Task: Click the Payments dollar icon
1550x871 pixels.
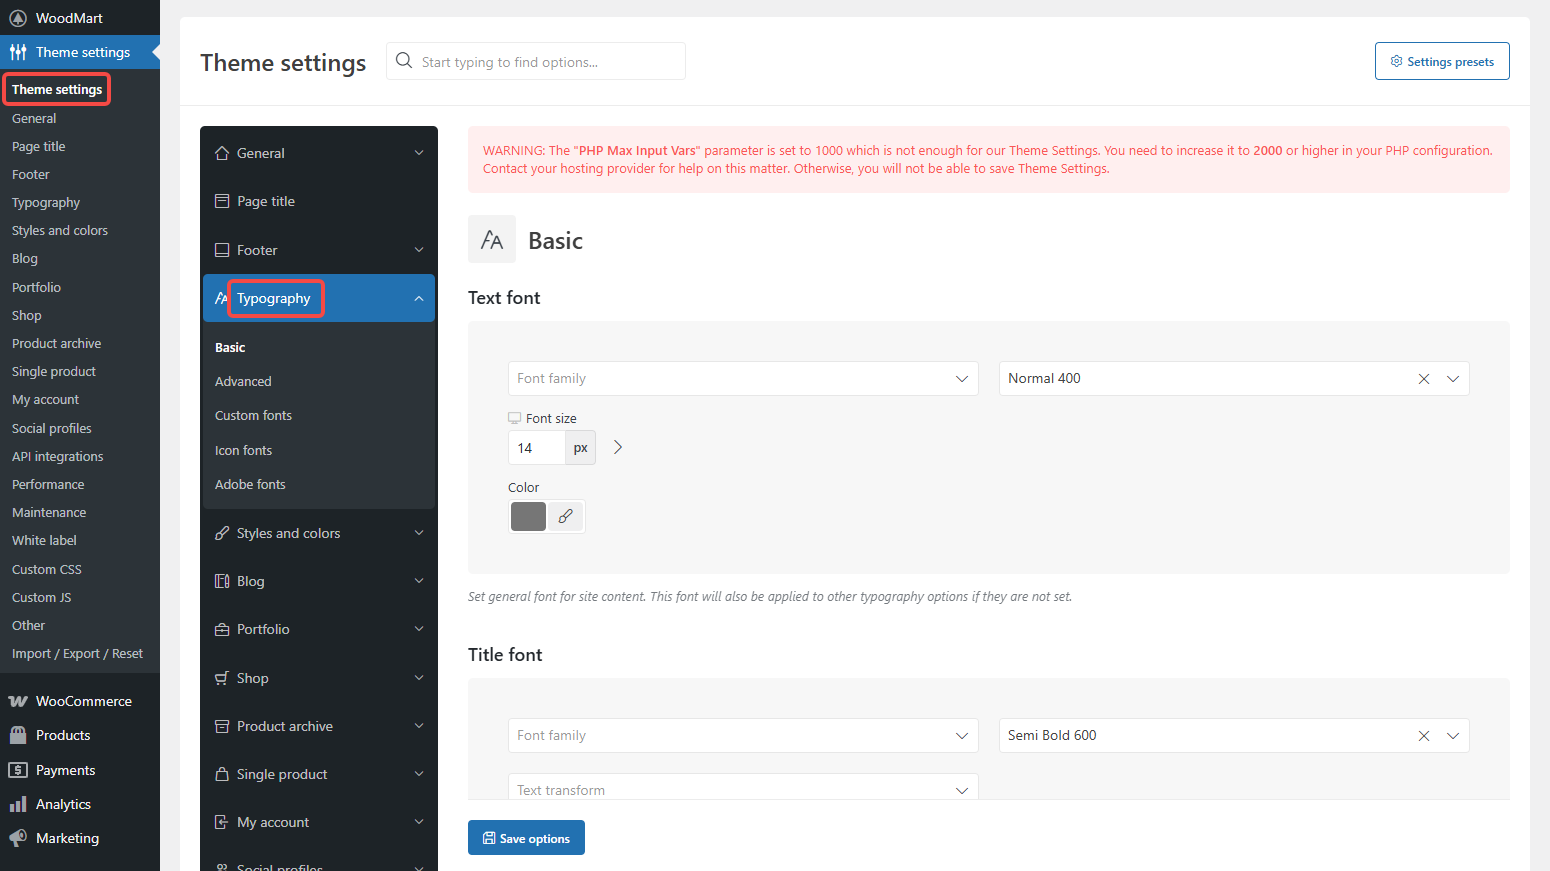Action: [18, 770]
